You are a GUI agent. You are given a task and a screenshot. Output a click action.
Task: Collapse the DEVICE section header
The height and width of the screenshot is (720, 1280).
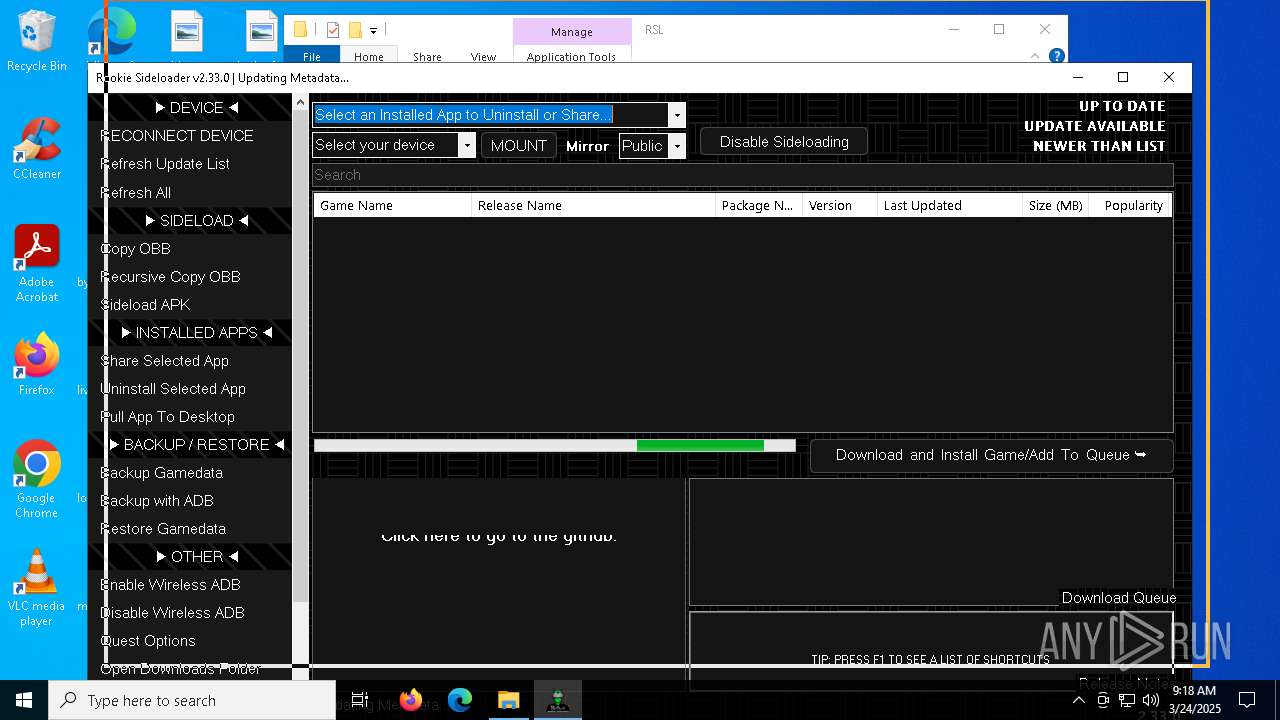(197, 108)
